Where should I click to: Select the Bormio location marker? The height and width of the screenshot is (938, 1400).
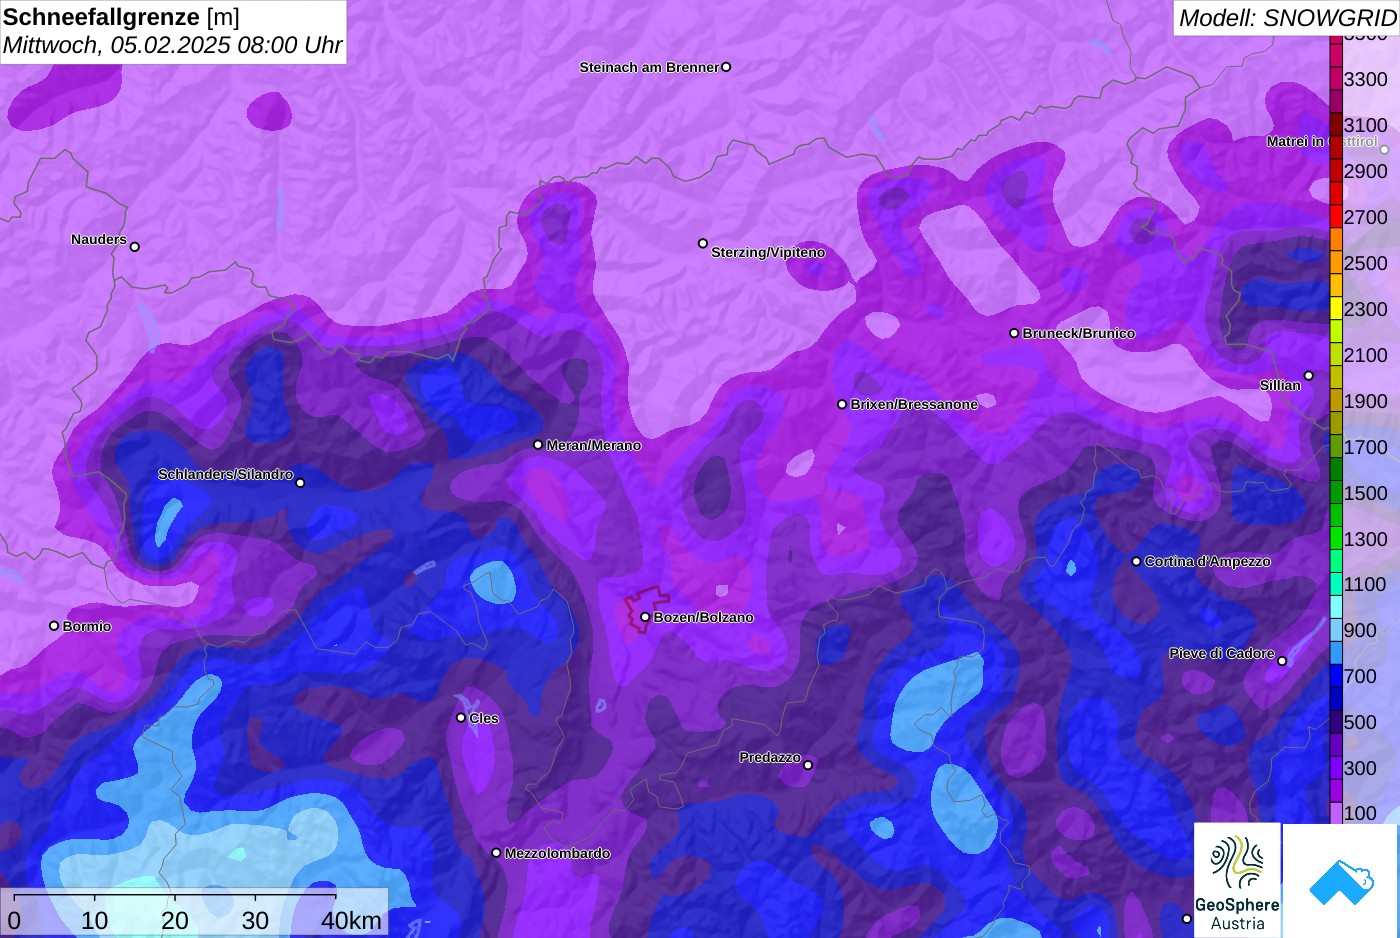coord(54,626)
